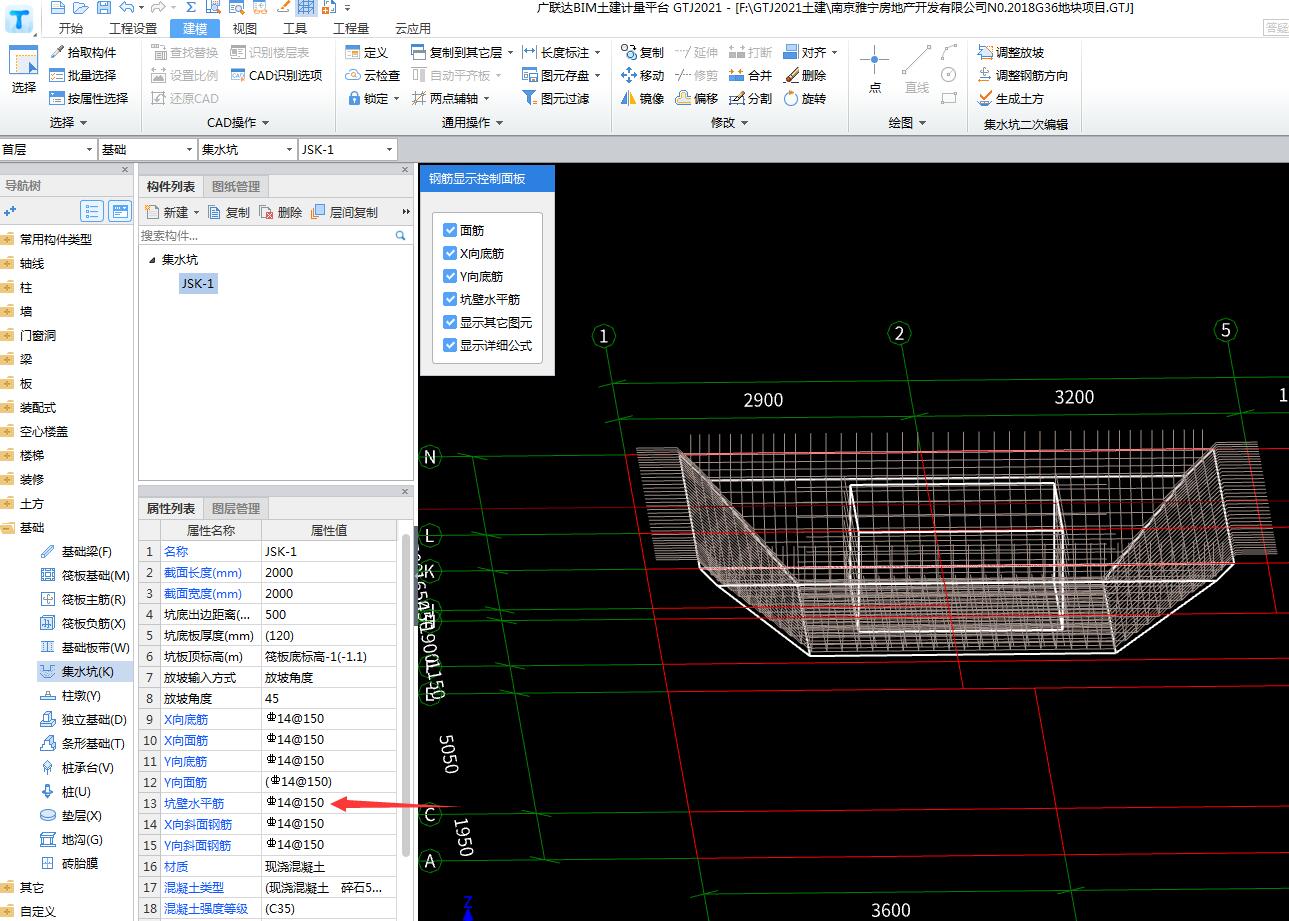Click axis bubble 2 in the viewport
Viewport: 1289px width, 921px height.
[x=900, y=333]
